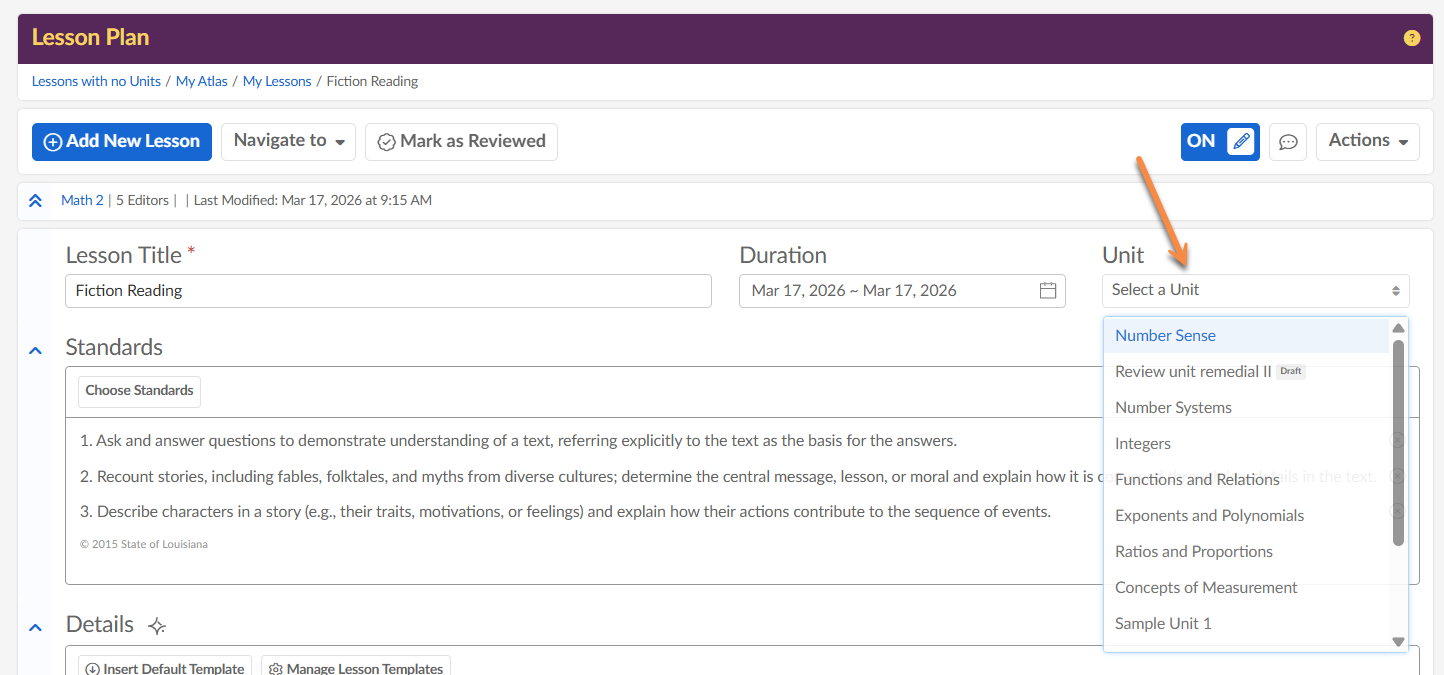The image size is (1444, 675).
Task: Click the pencil edit icon in ON switch
Action: pyautogui.click(x=1241, y=142)
